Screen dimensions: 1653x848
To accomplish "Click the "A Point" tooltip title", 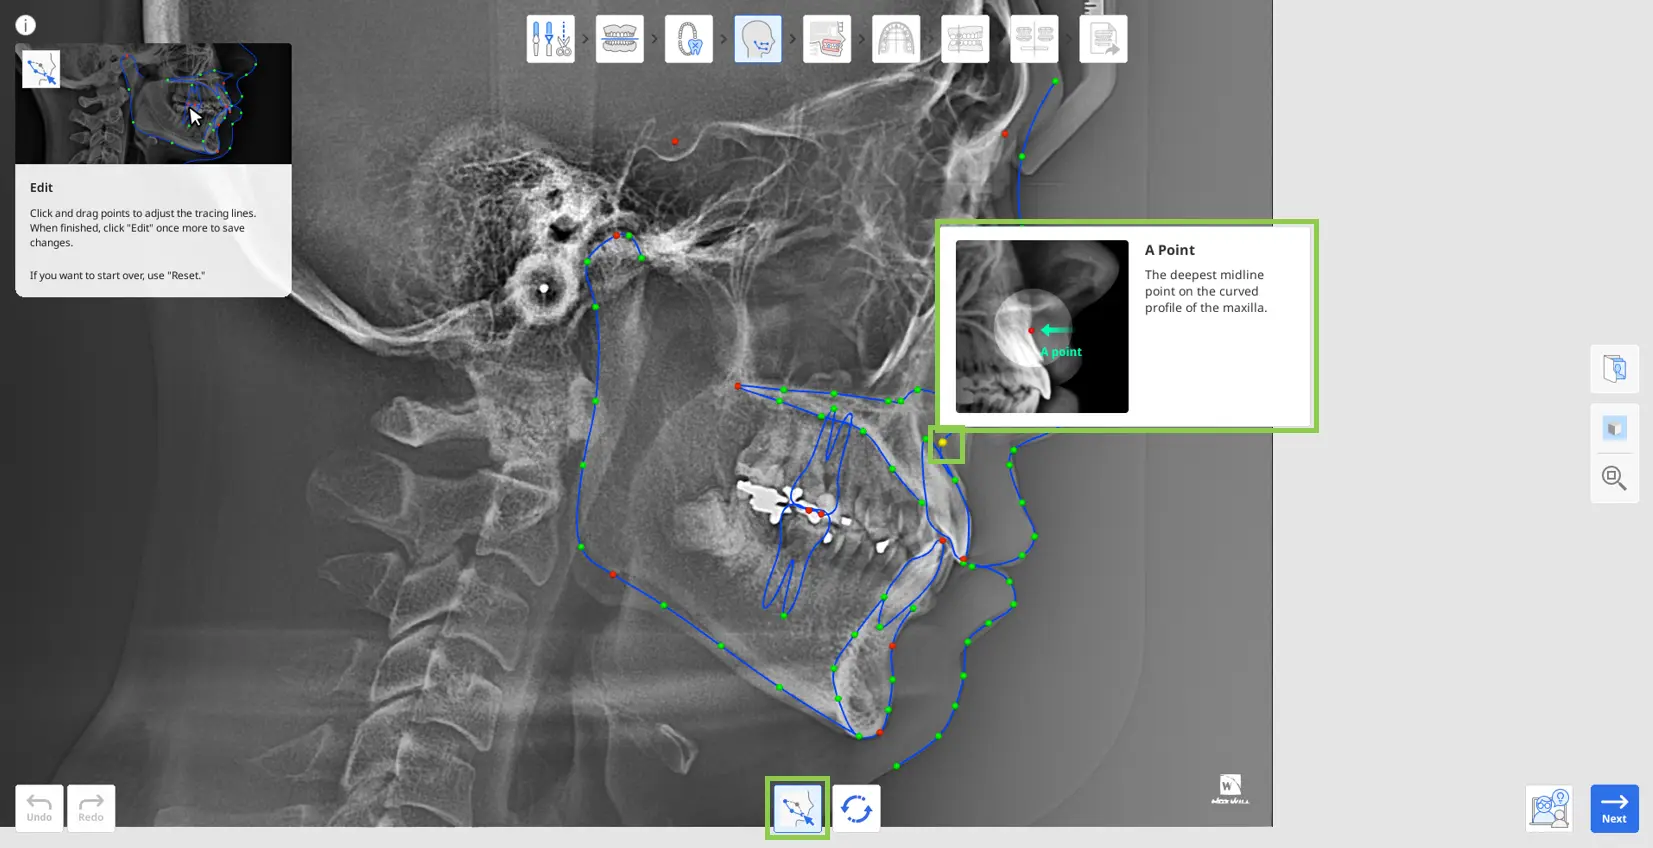I will (x=1170, y=250).
